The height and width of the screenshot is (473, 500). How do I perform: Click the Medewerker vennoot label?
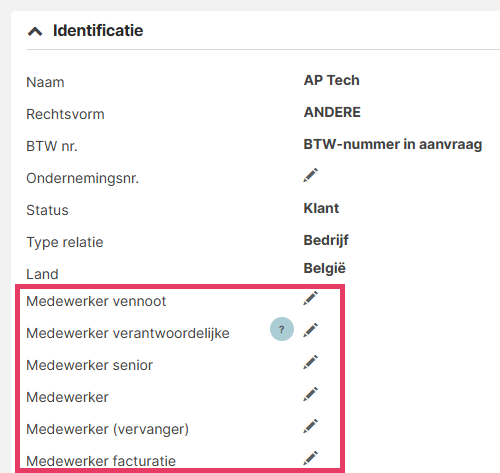pyautogui.click(x=96, y=301)
